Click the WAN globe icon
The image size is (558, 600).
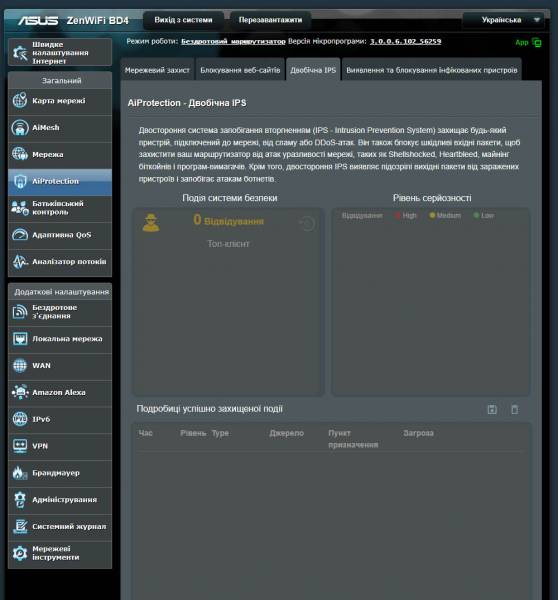pyautogui.click(x=20, y=366)
